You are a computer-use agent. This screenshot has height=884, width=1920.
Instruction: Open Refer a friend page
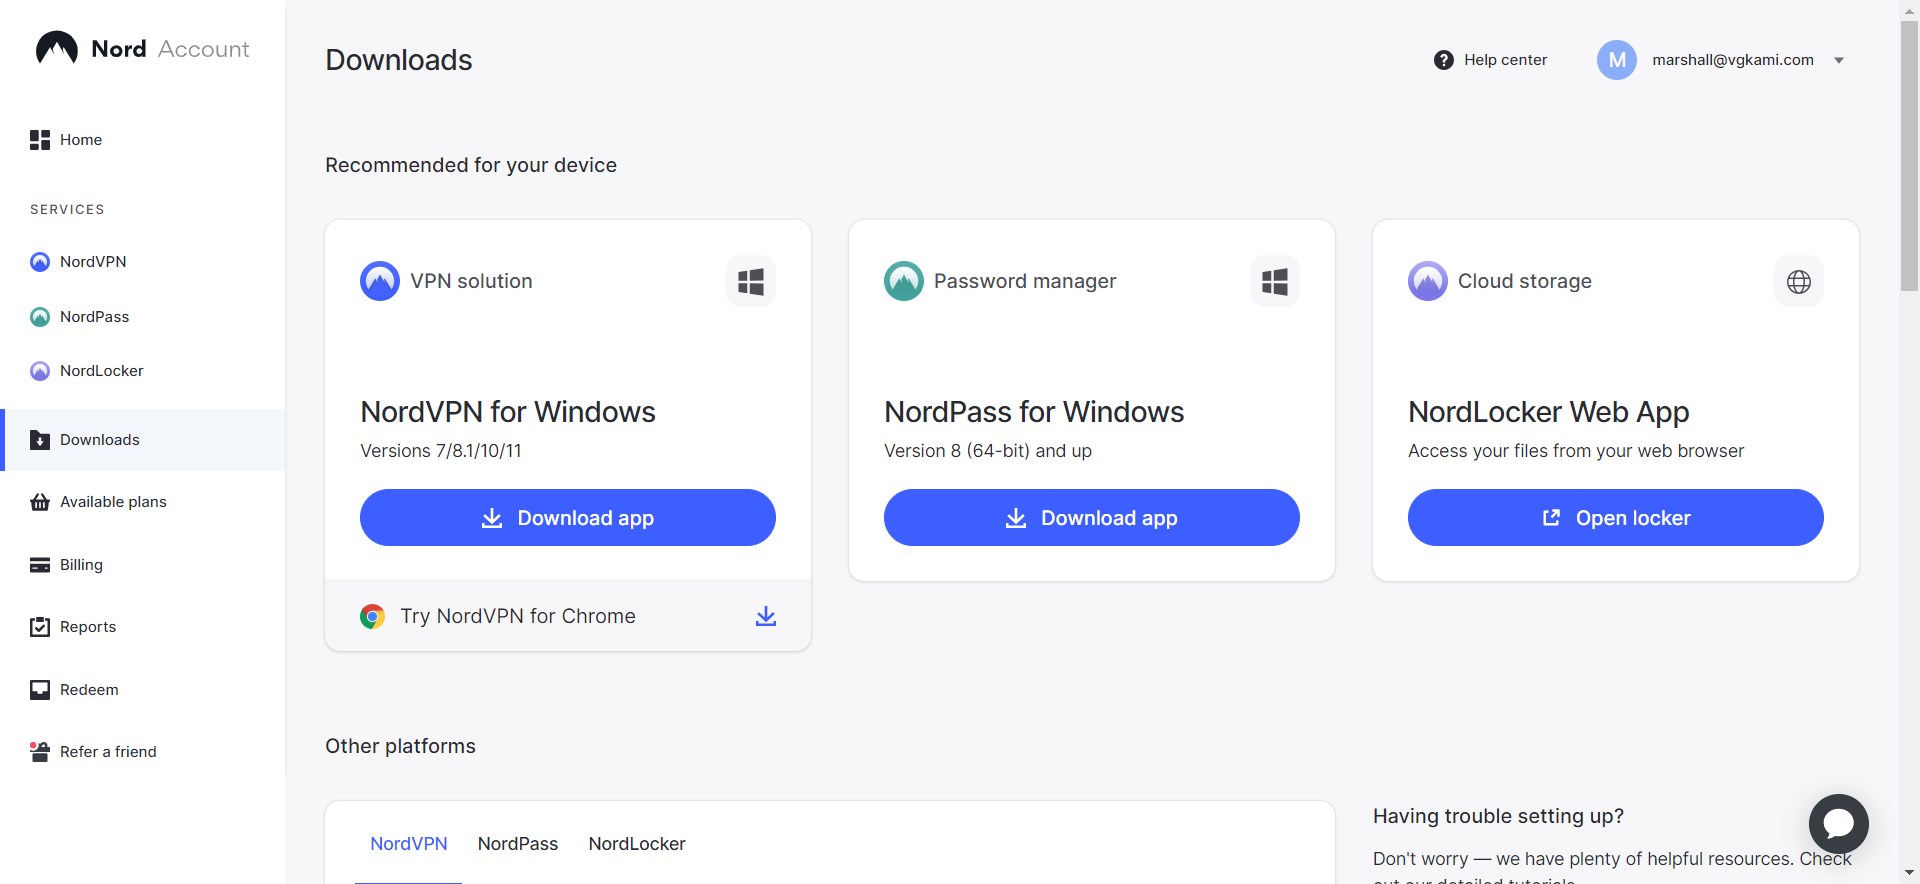point(108,752)
